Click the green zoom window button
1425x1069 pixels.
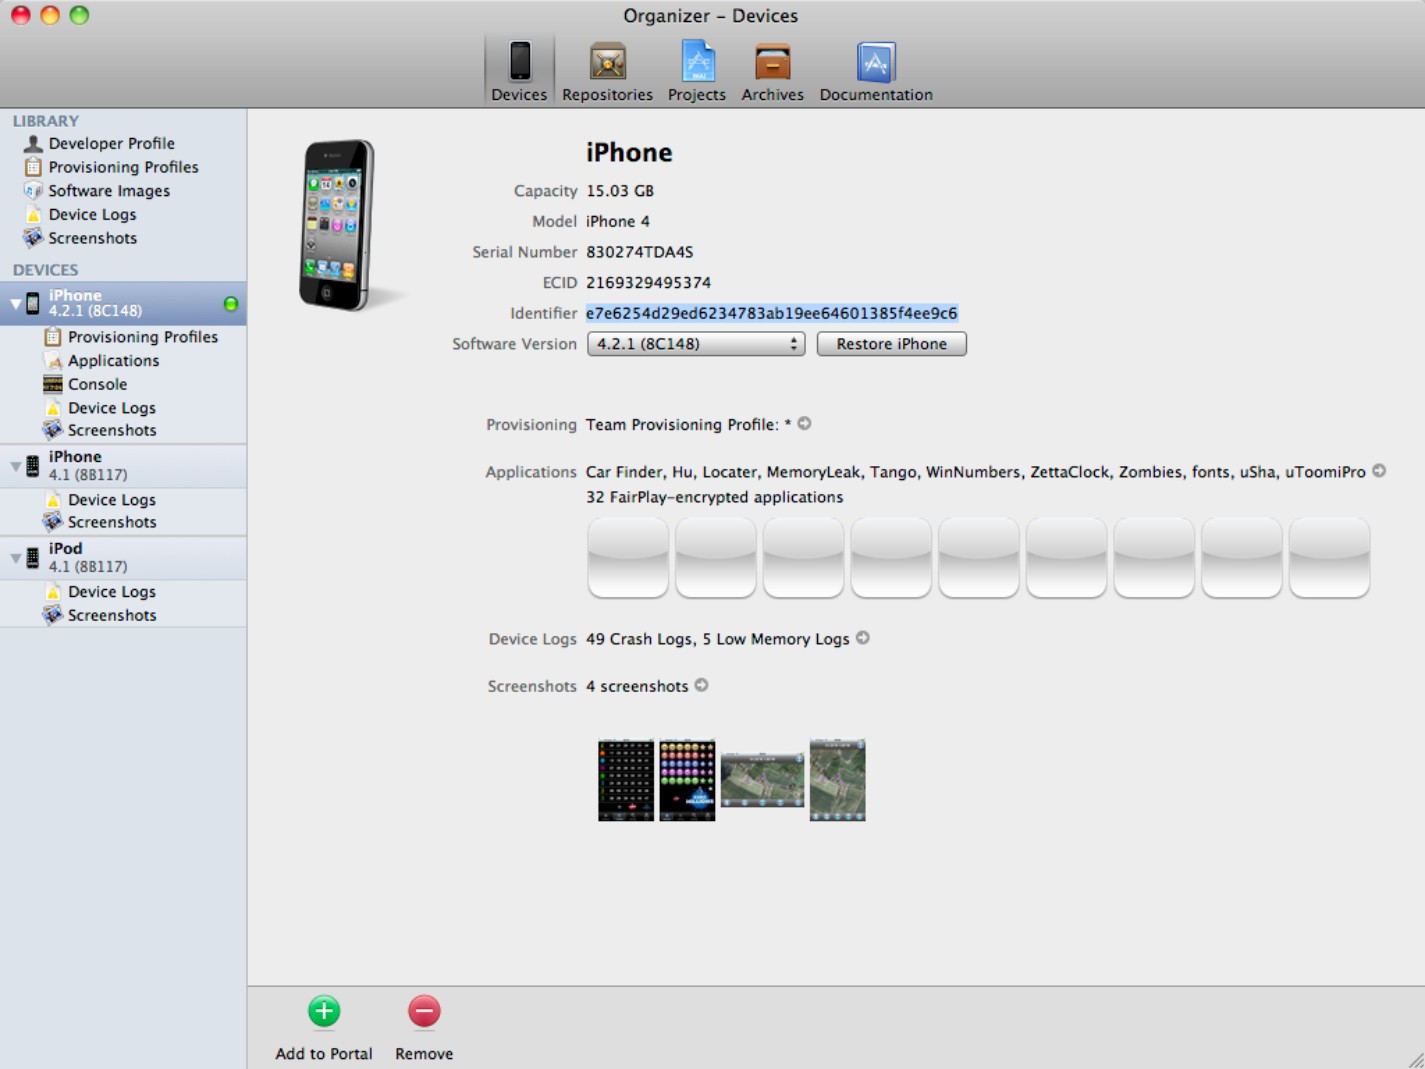79,15
